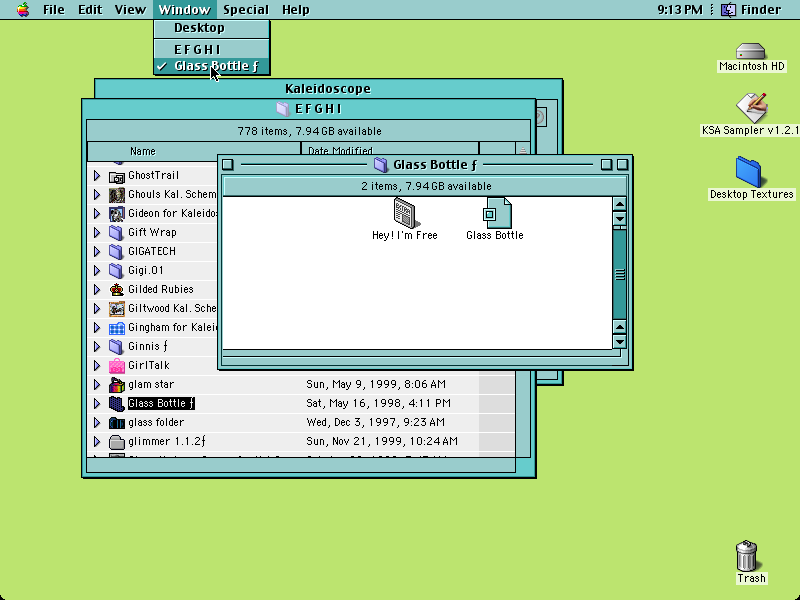800x600 pixels.
Task: Expand the Gift Wrap folder triangle
Action: 97,233
